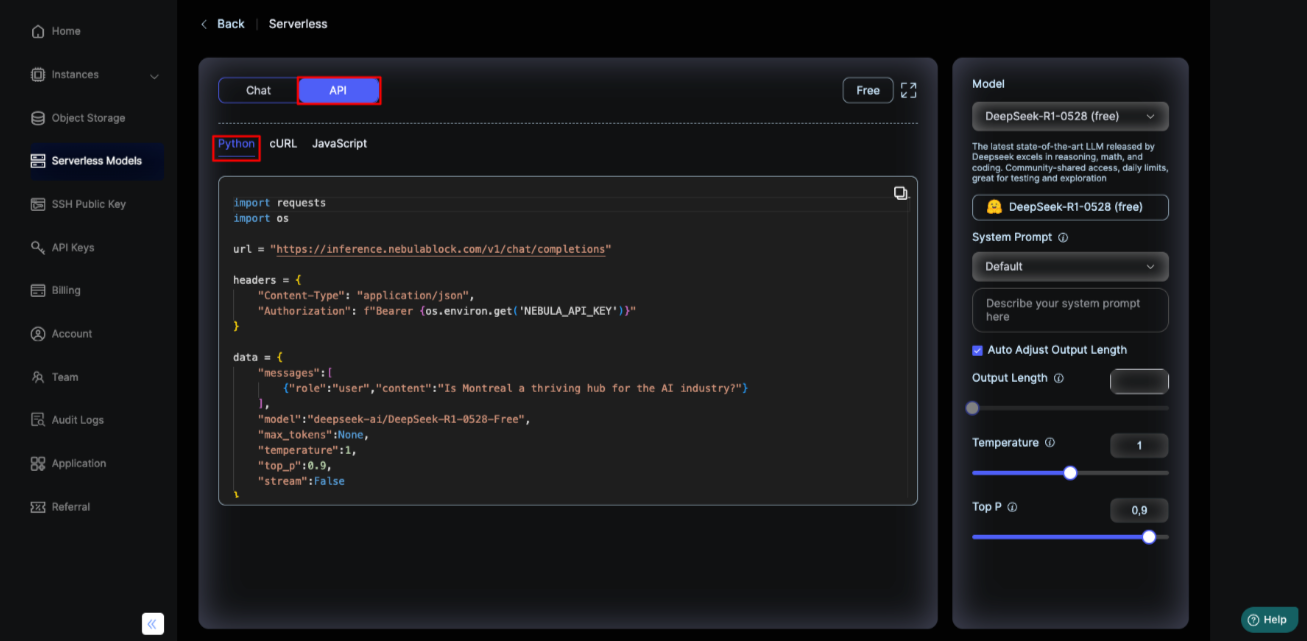The image size is (1307, 641).
Task: Click the Top P slider handle
Action: click(x=1149, y=537)
